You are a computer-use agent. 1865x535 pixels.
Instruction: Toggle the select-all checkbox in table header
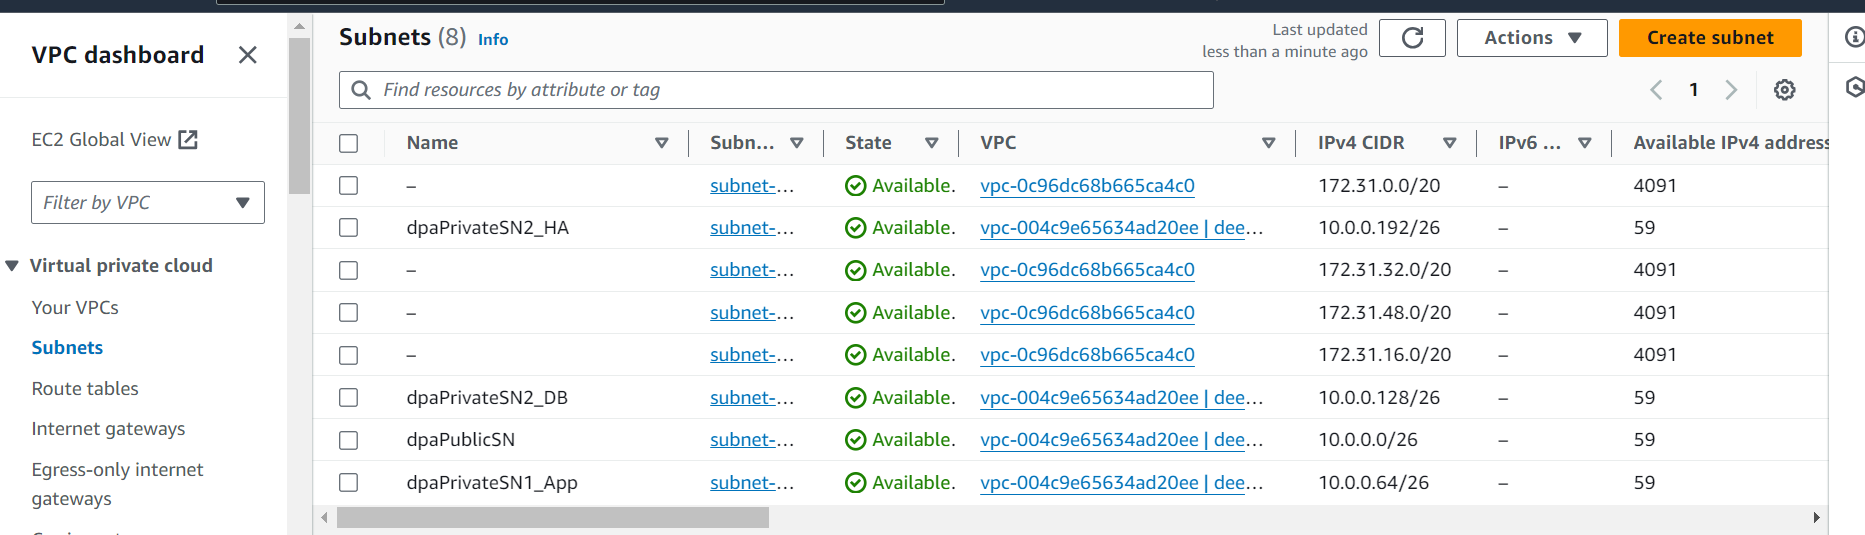[x=348, y=143]
